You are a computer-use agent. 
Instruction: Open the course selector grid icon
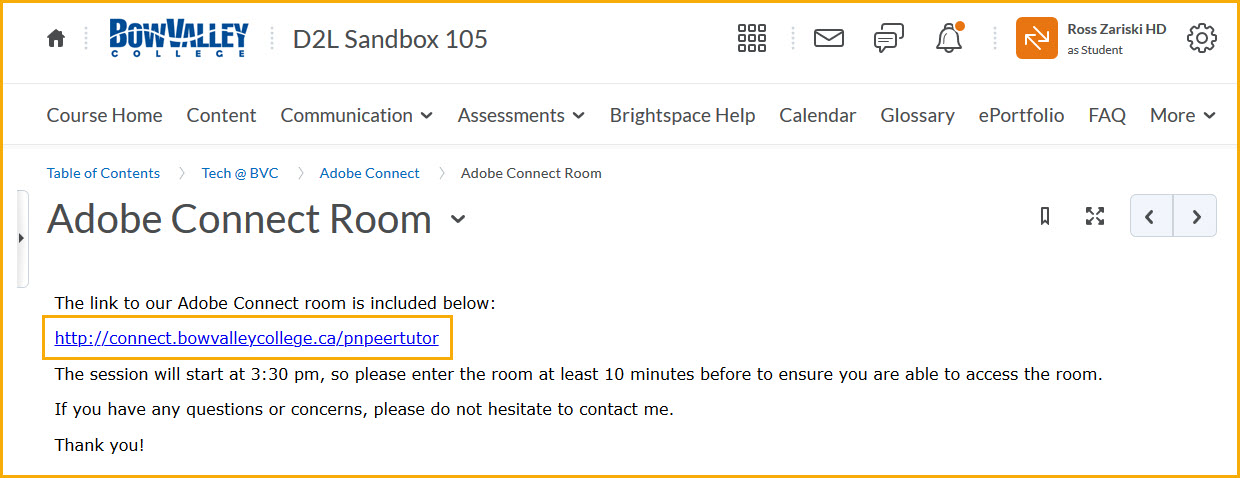751,39
